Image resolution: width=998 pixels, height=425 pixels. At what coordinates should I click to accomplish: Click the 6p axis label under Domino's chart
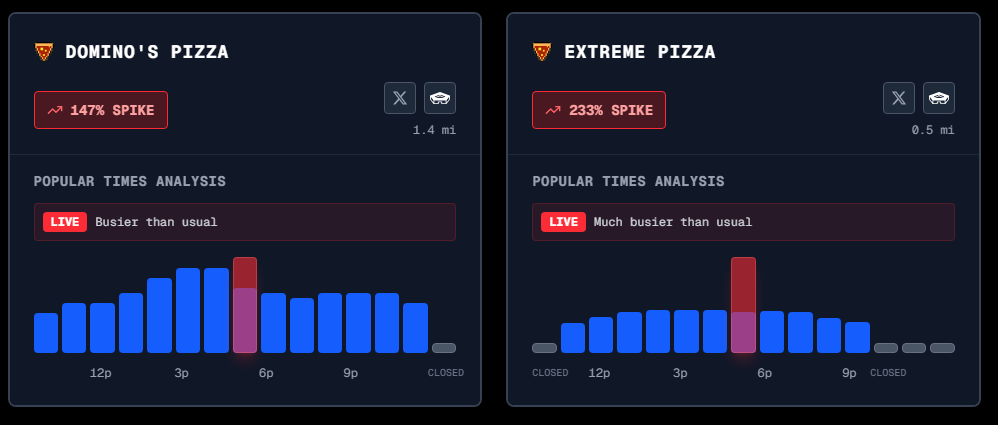pos(266,373)
